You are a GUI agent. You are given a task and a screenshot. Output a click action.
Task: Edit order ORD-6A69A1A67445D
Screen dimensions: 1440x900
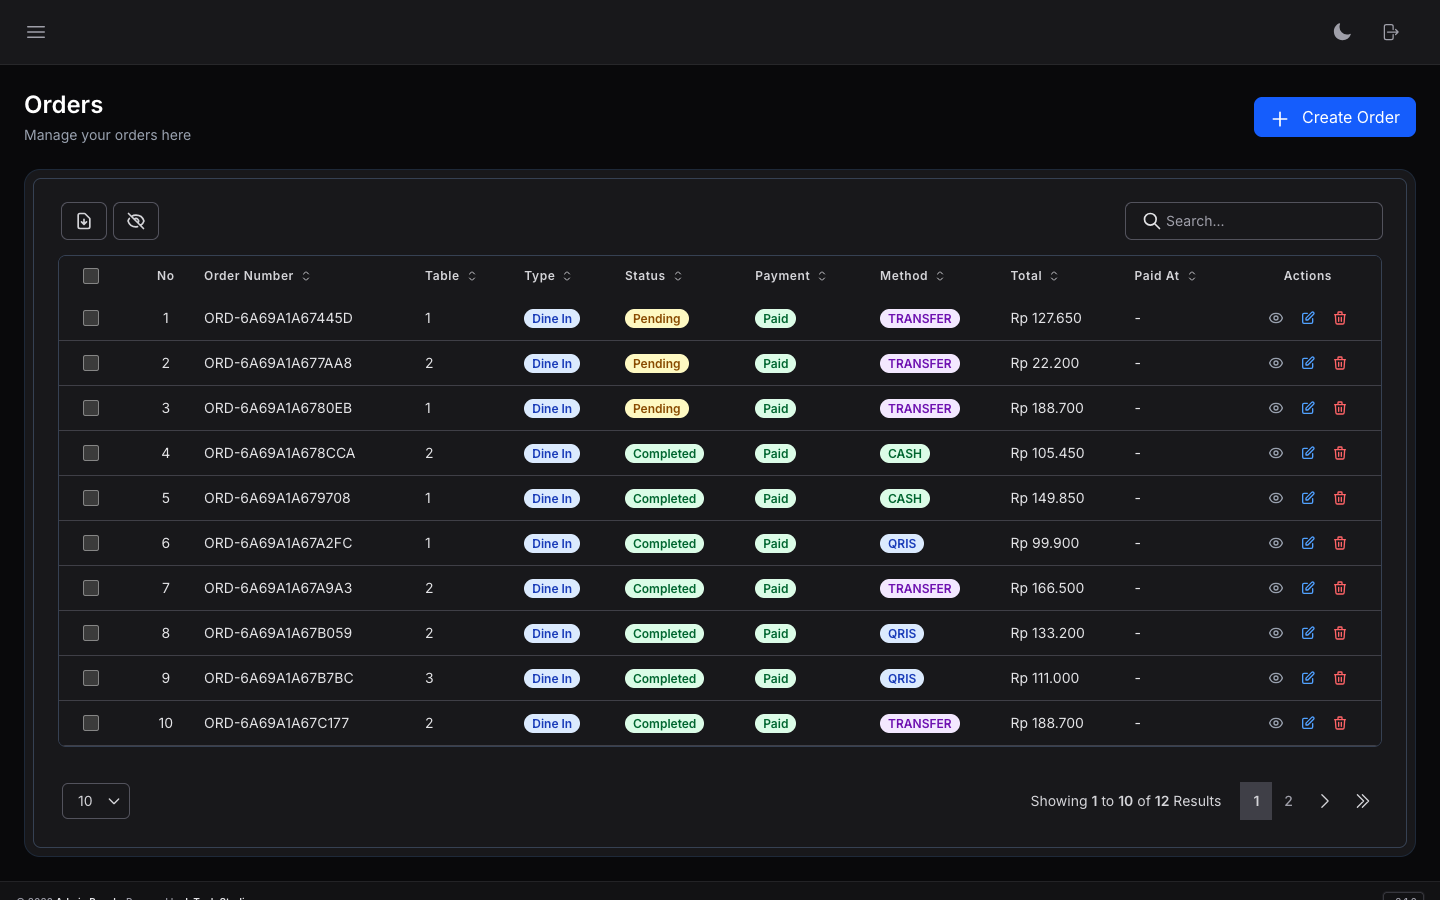(x=1308, y=318)
